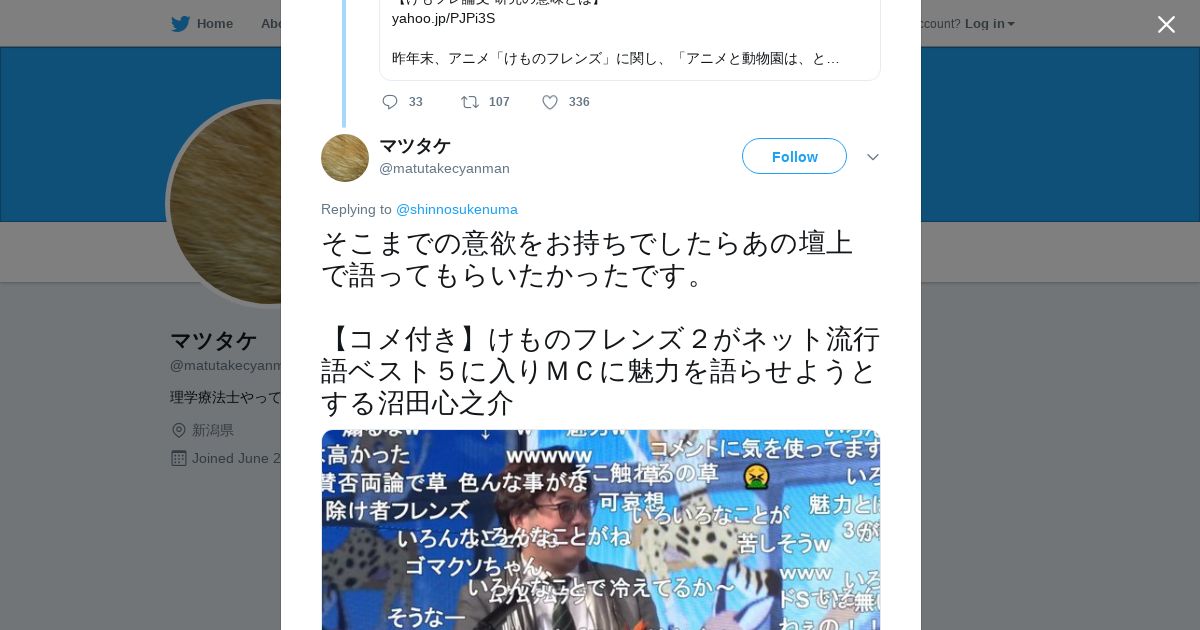Screen dimensions: 1200x630
Task: Open the large profile picture on the left
Action: [225, 204]
